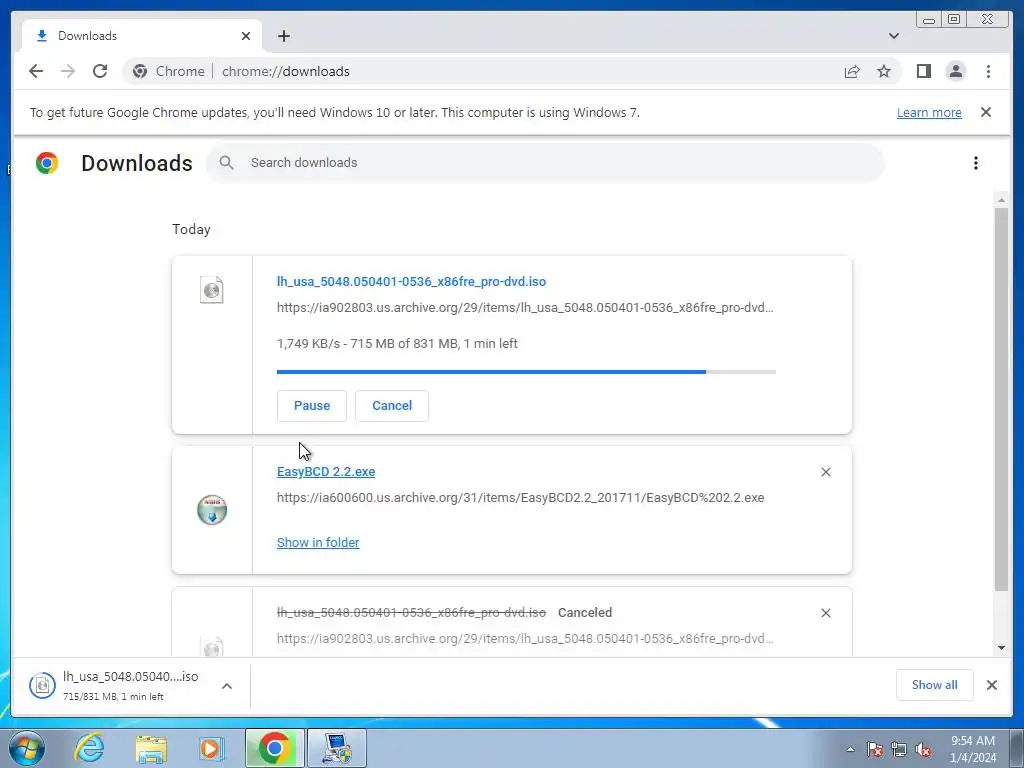Open Windows Media Player from the taskbar
The width and height of the screenshot is (1024, 768).
[x=210, y=748]
